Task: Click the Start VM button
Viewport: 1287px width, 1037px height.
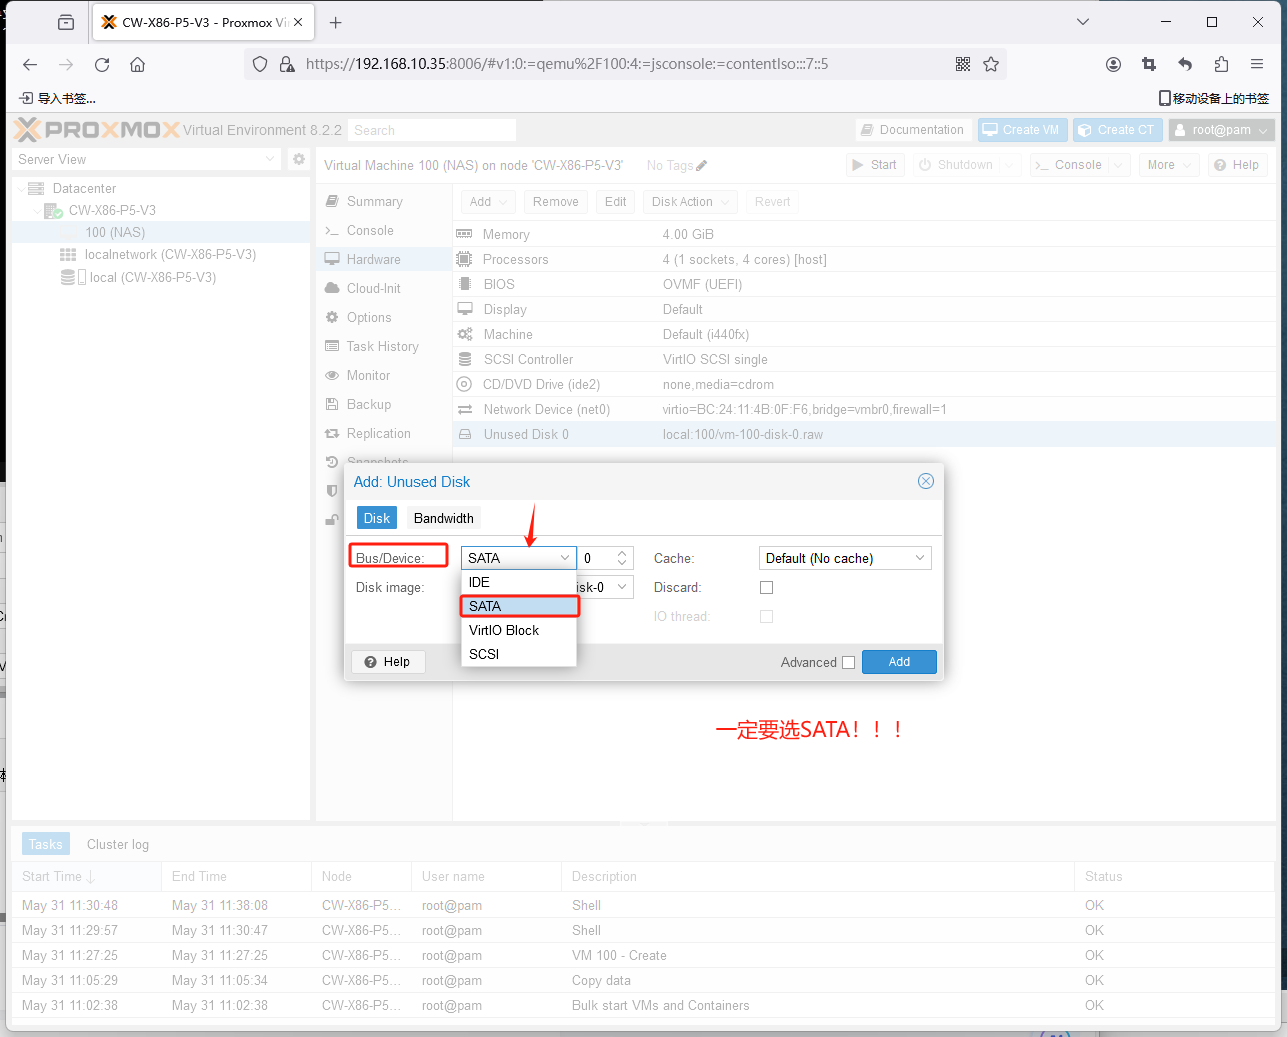Action: 875,165
